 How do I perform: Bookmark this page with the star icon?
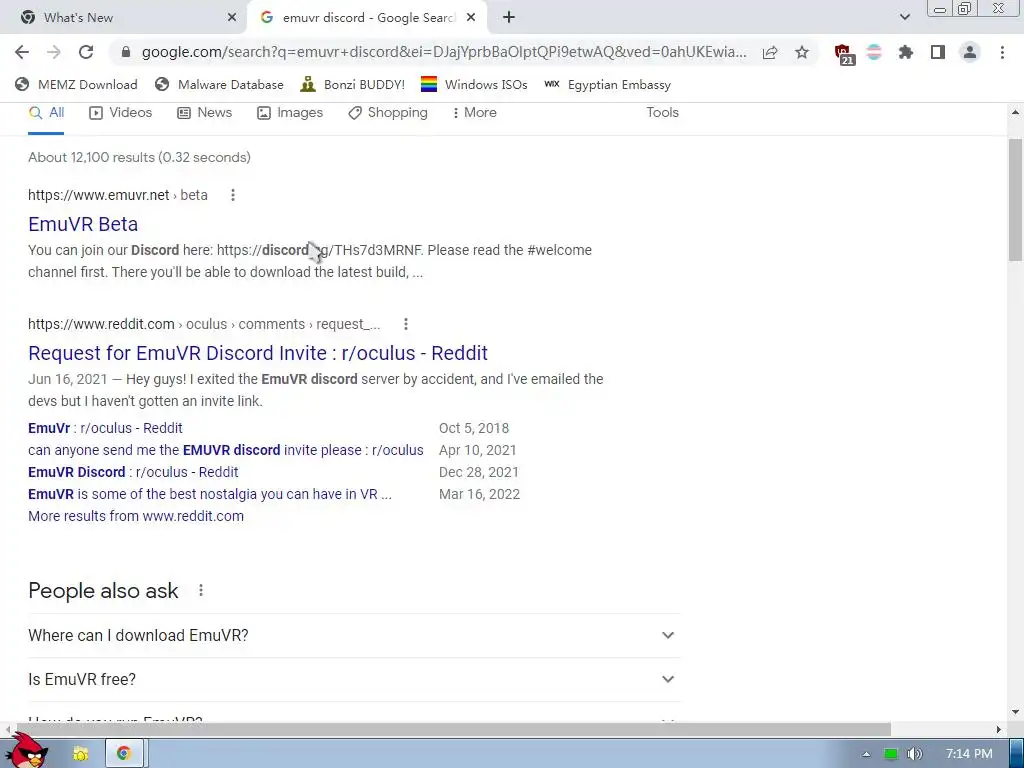click(x=802, y=52)
